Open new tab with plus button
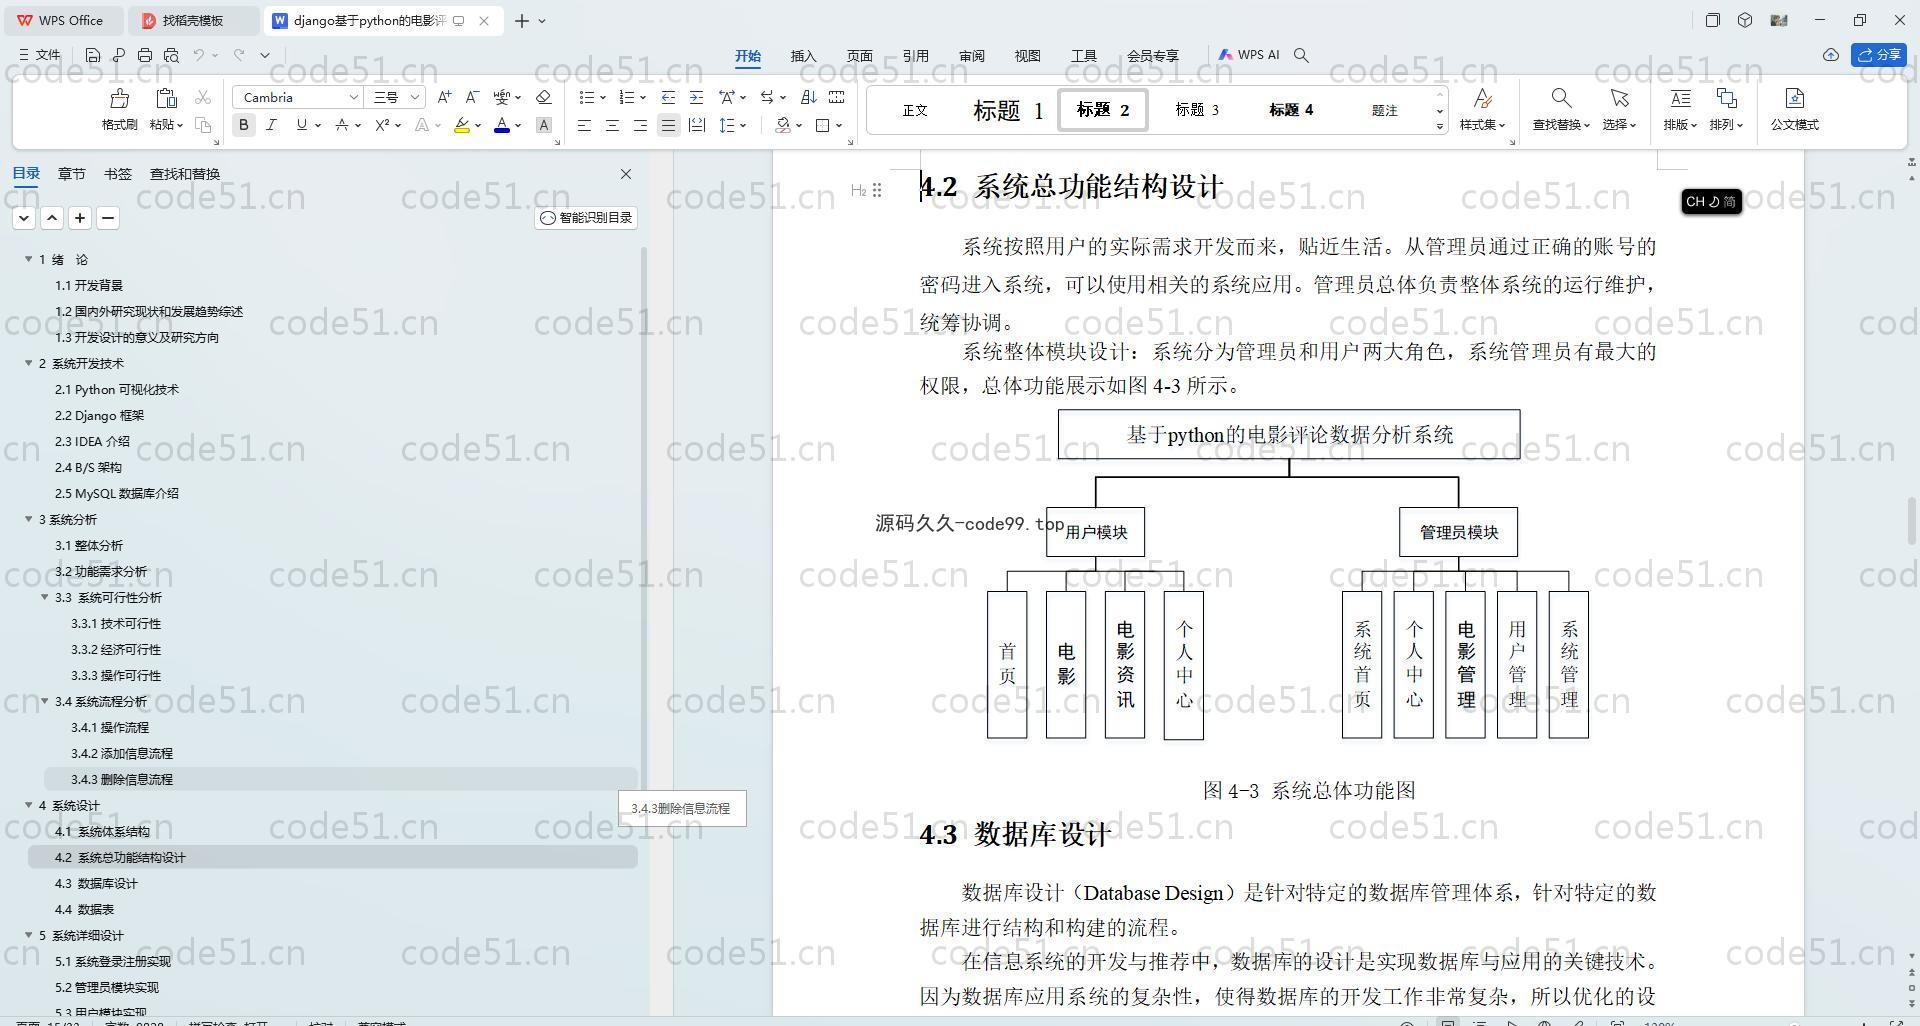Image resolution: width=1920 pixels, height=1026 pixels. 521,20
